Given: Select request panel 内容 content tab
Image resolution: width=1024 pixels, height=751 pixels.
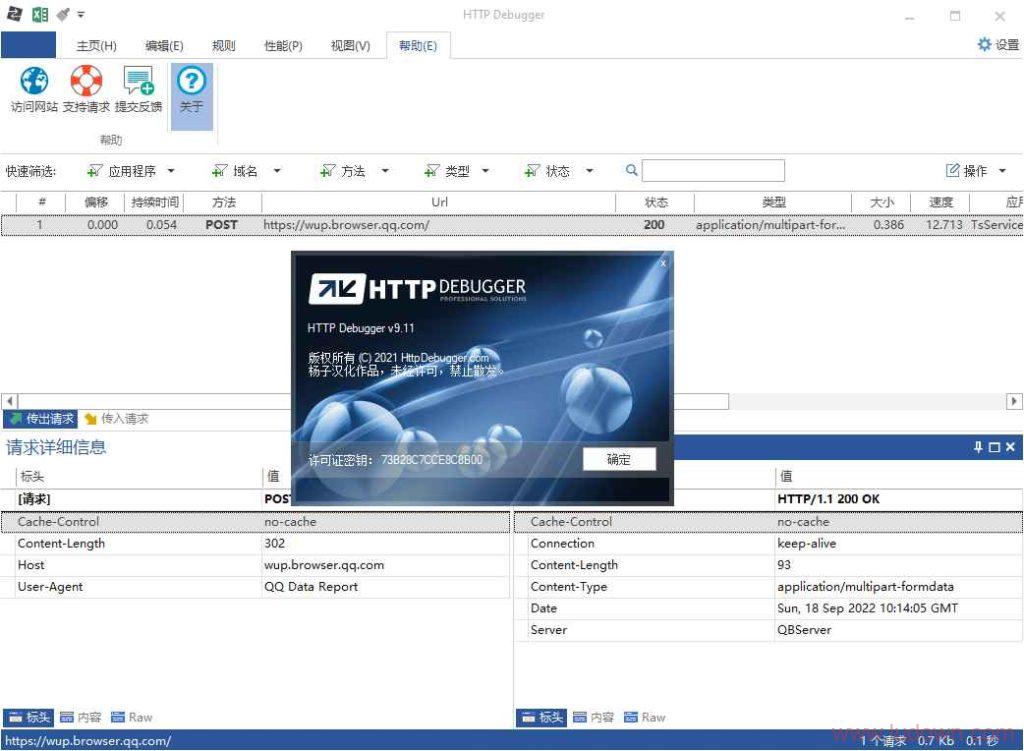Looking at the screenshot, I should (80, 717).
